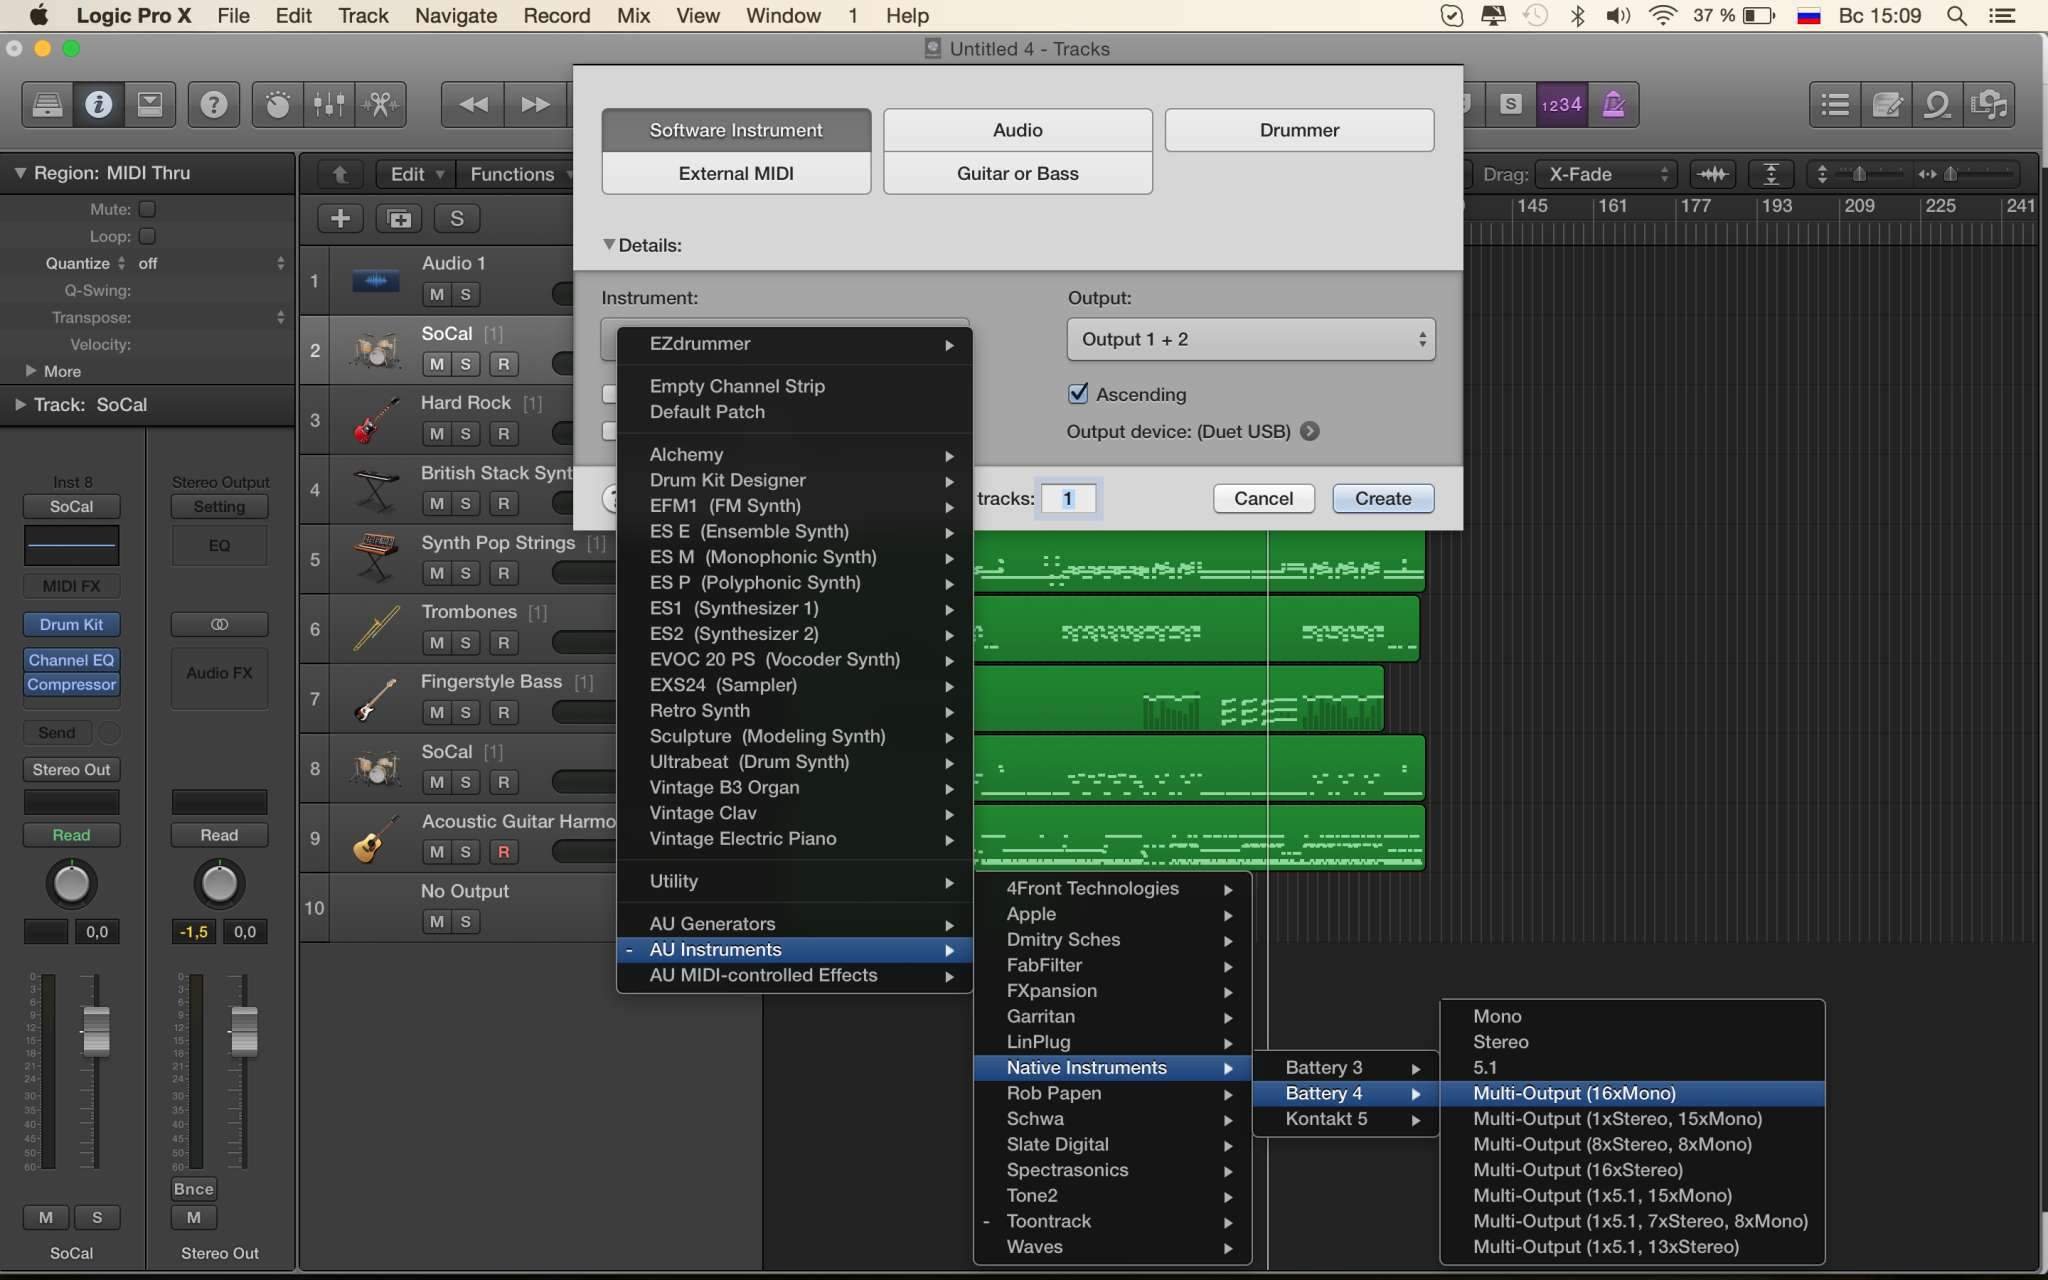This screenshot has height=1280, width=2048.
Task: Choose Multi-Output (16xStereo) menu entry
Action: click(x=1577, y=1170)
